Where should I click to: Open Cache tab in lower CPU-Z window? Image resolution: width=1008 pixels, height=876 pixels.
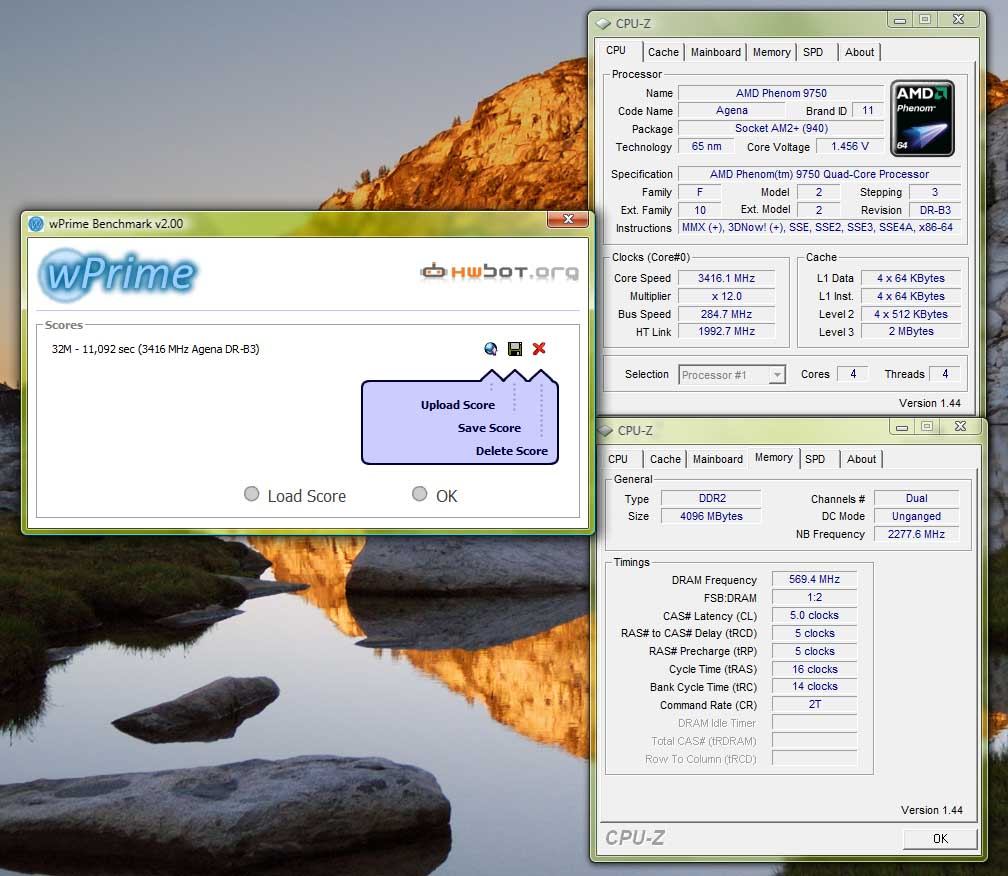click(665, 459)
